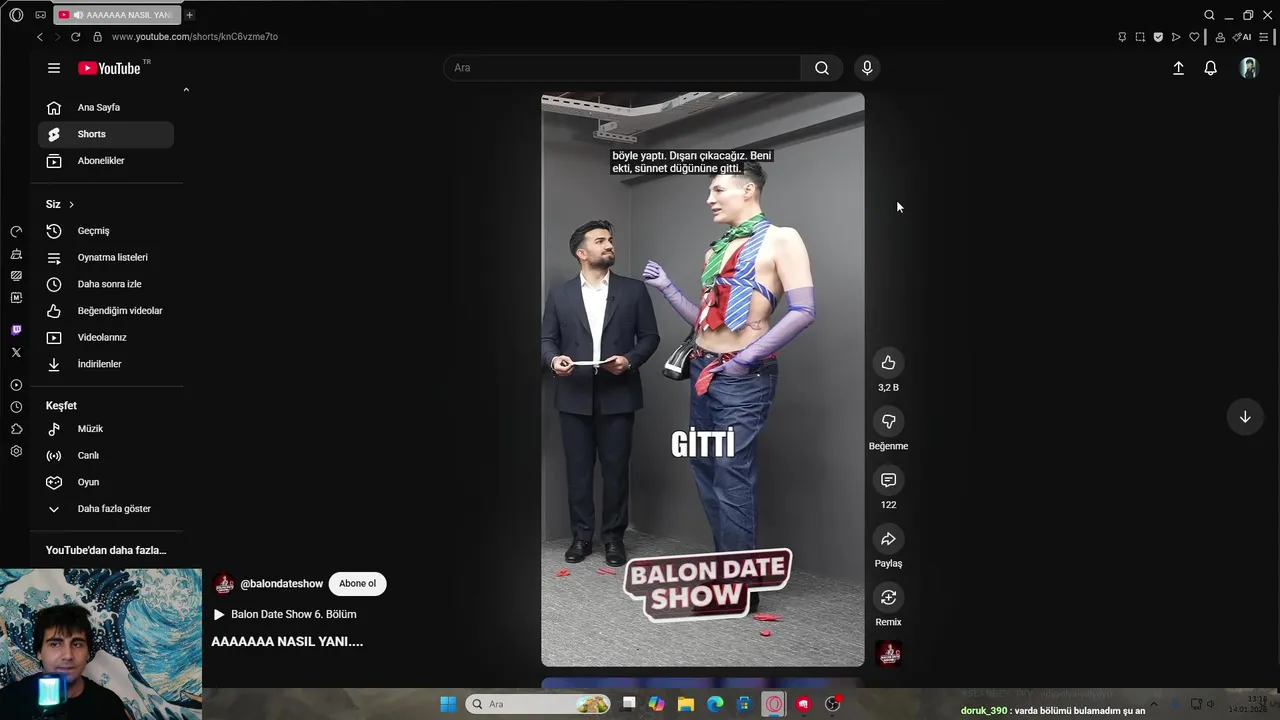Open Daha sonra izle list
1280x720 pixels.
tap(106, 284)
